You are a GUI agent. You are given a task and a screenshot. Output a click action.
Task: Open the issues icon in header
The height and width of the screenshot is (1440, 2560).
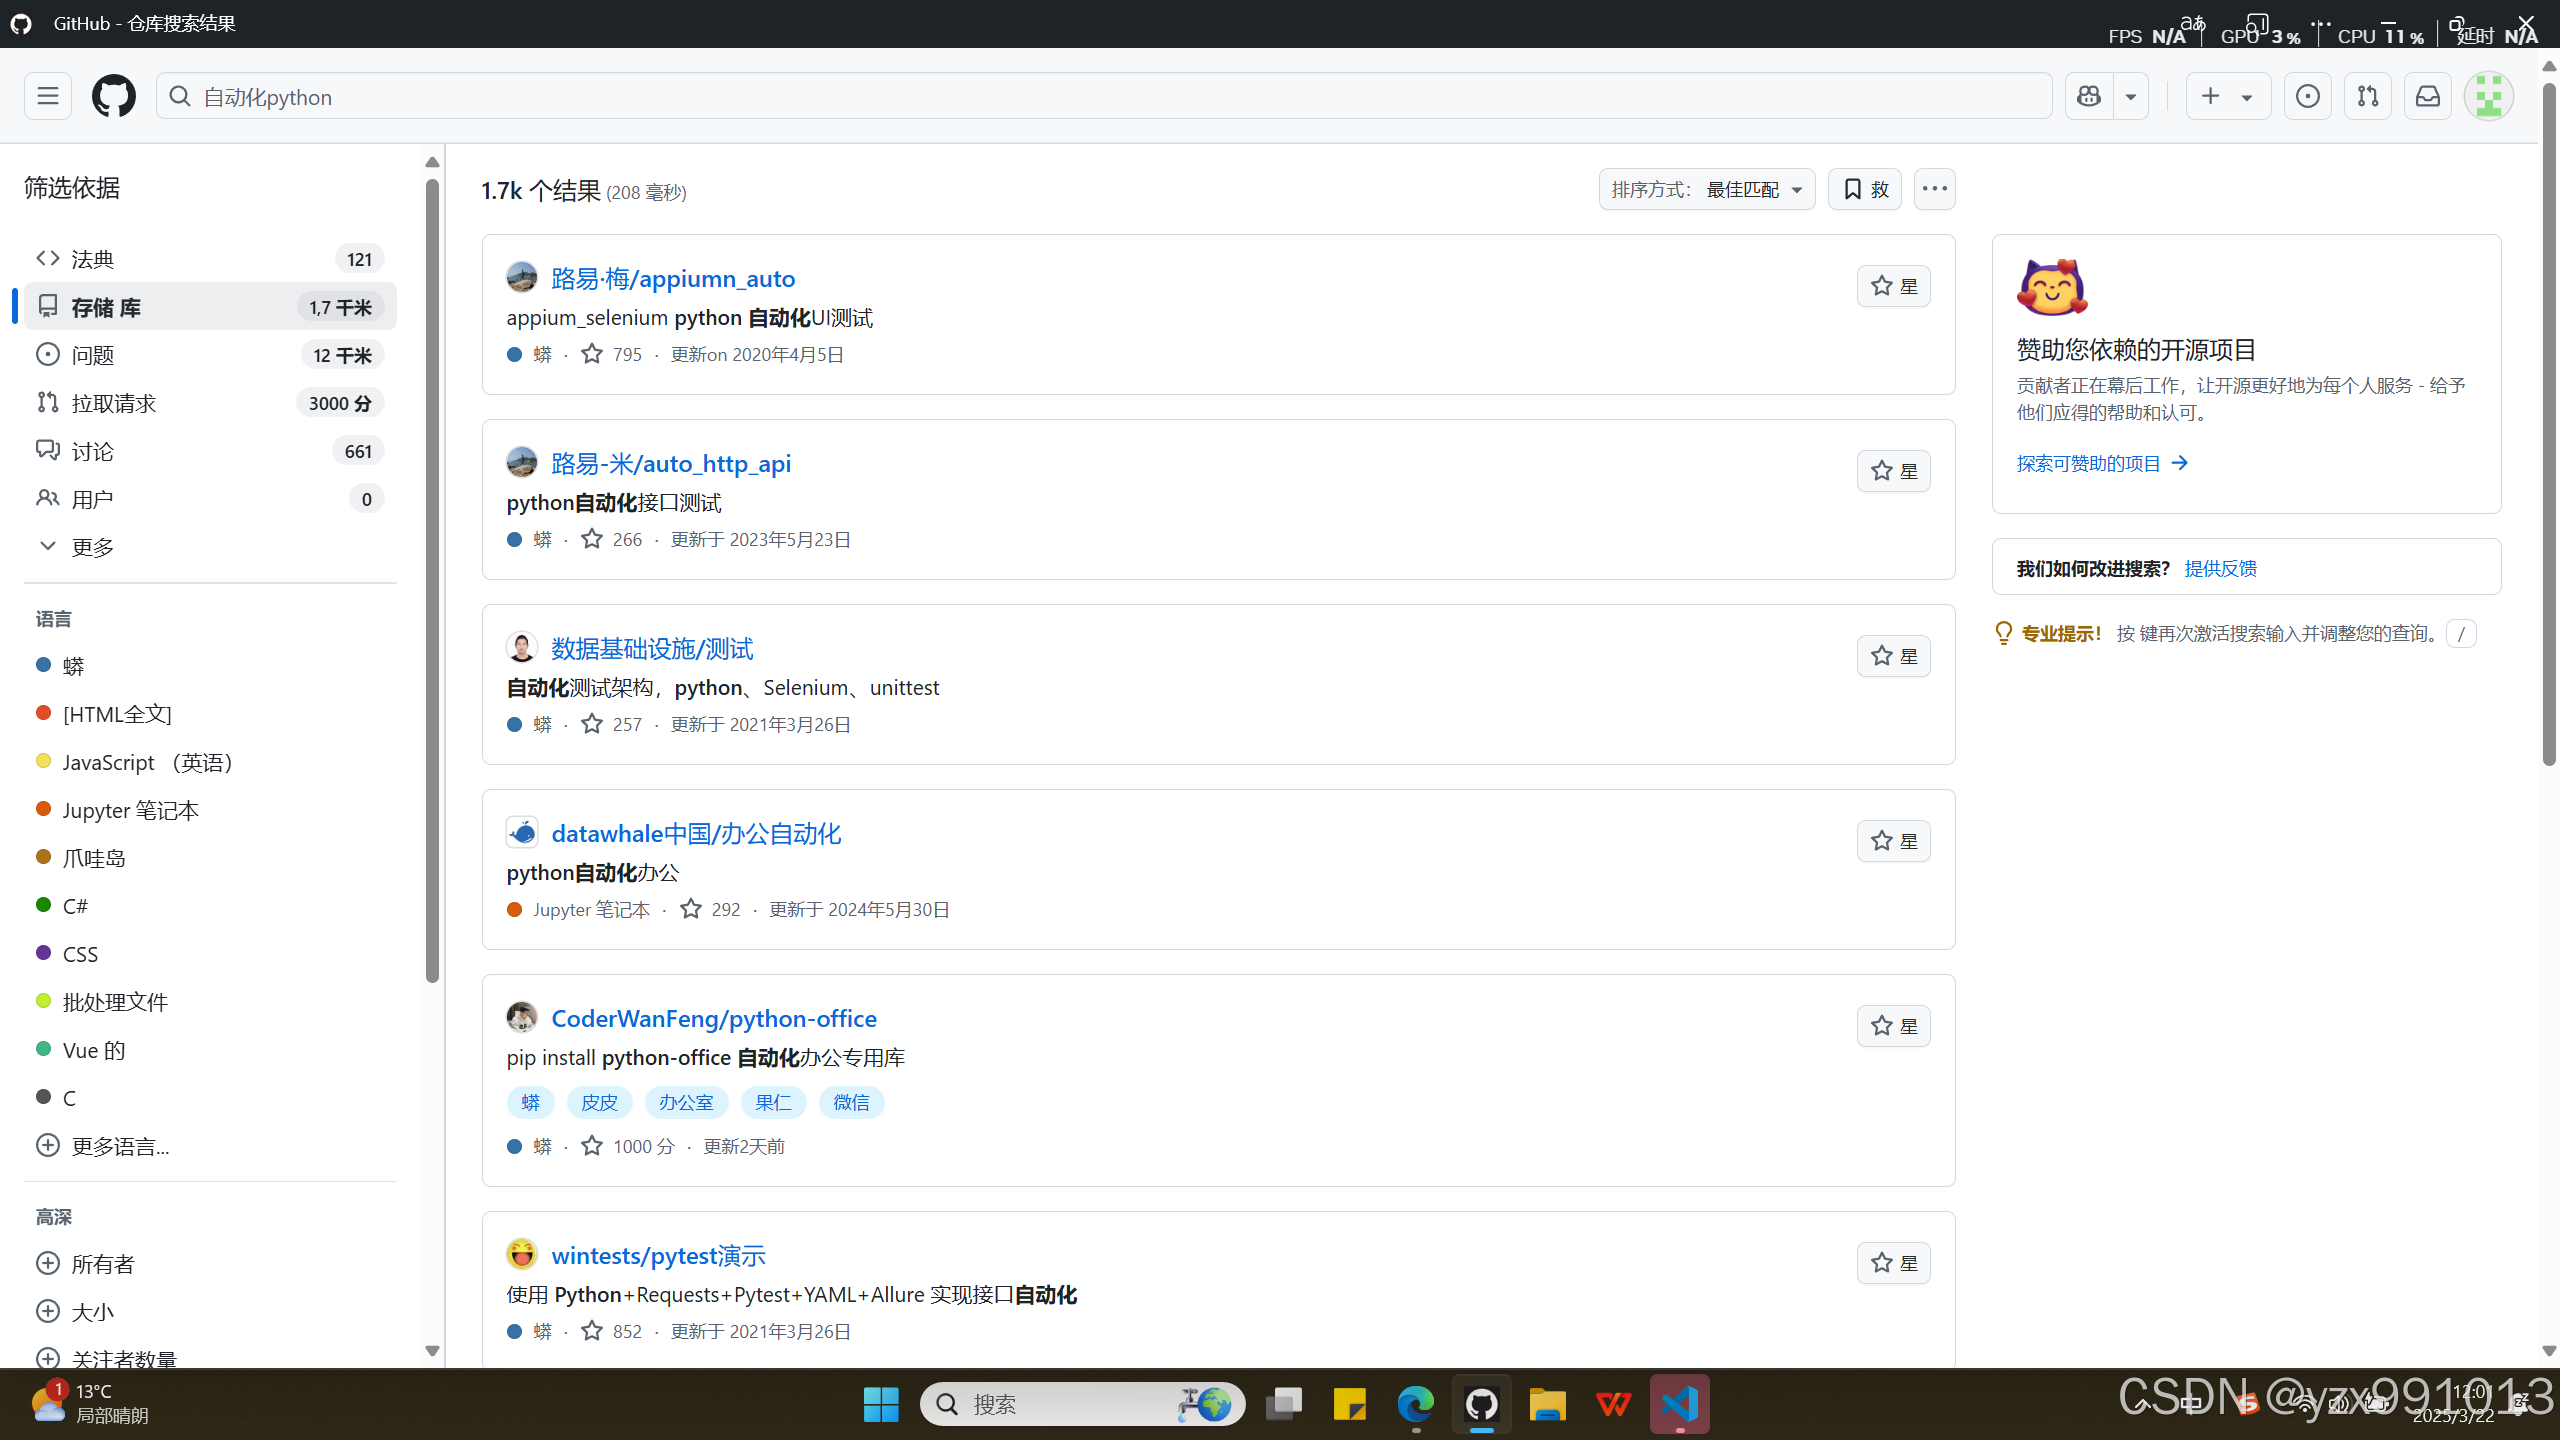click(2307, 96)
